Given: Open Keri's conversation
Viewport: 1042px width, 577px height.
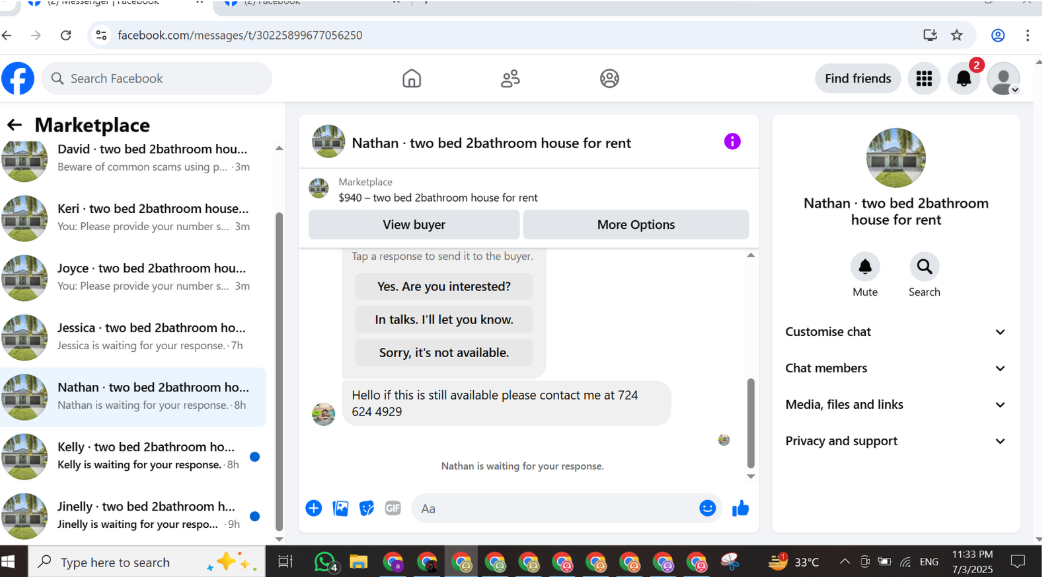Looking at the screenshot, I should [x=133, y=218].
